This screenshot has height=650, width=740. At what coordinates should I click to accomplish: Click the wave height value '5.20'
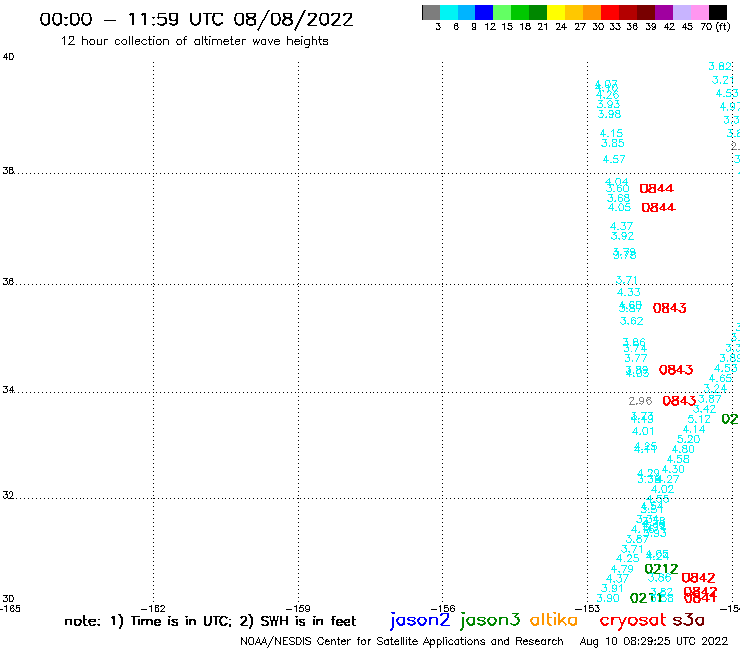pyautogui.click(x=689, y=439)
